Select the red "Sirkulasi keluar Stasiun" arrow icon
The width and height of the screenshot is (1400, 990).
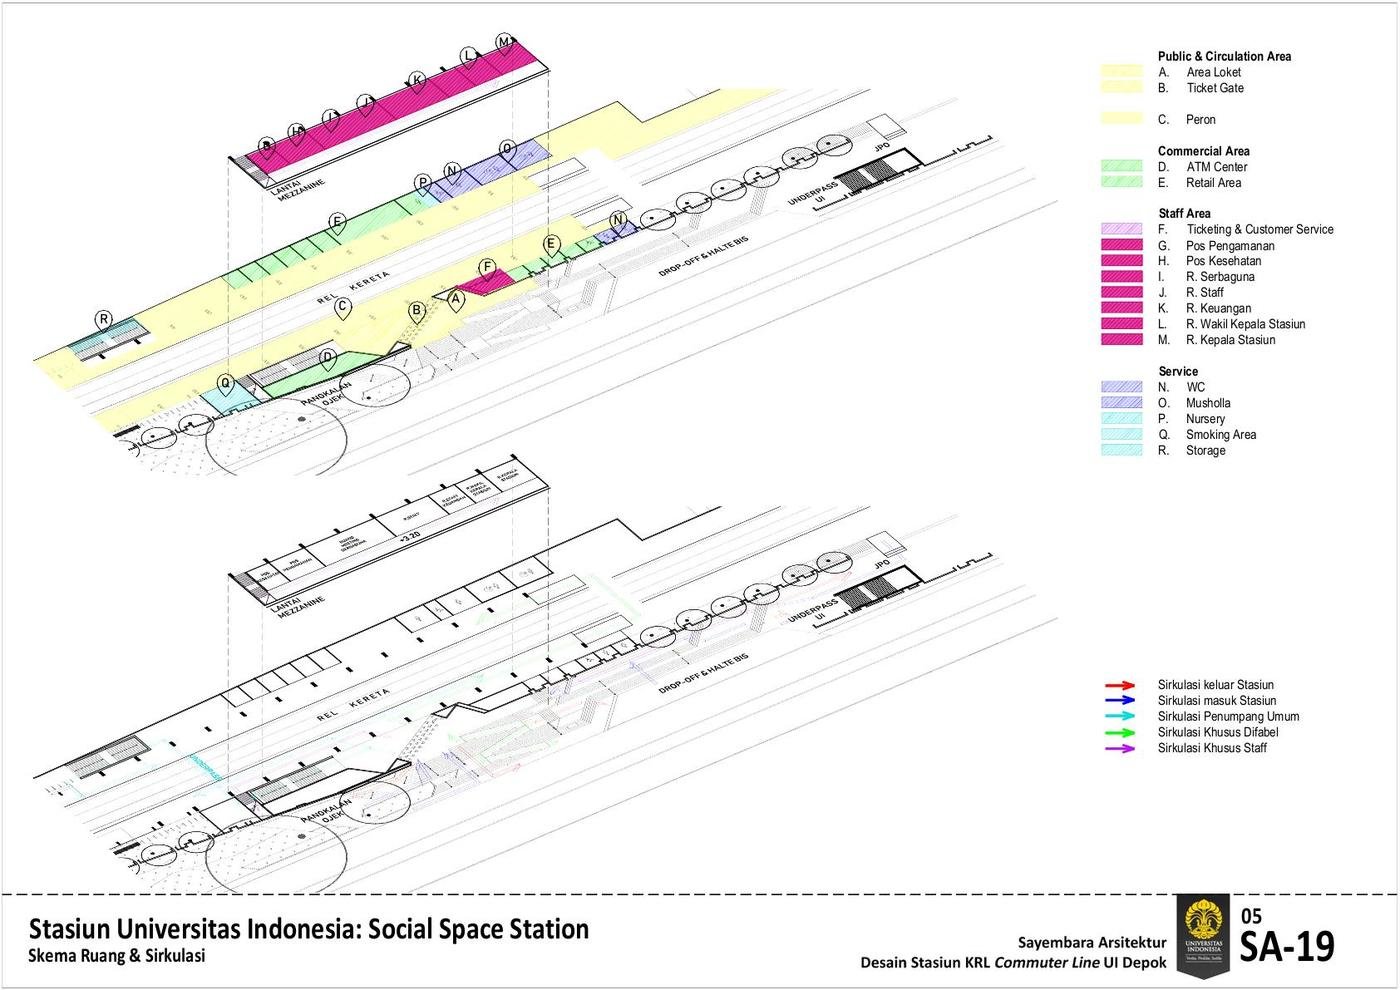1117,685
